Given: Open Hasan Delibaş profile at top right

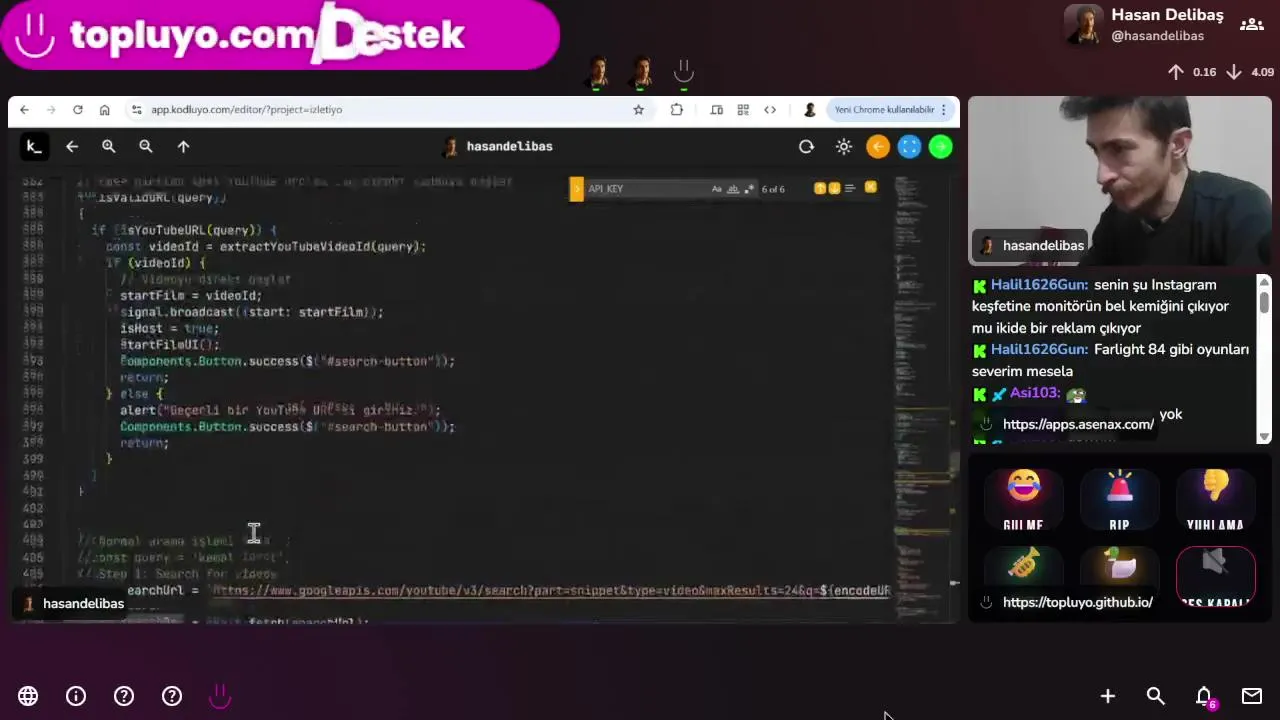Looking at the screenshot, I should pos(1145,25).
